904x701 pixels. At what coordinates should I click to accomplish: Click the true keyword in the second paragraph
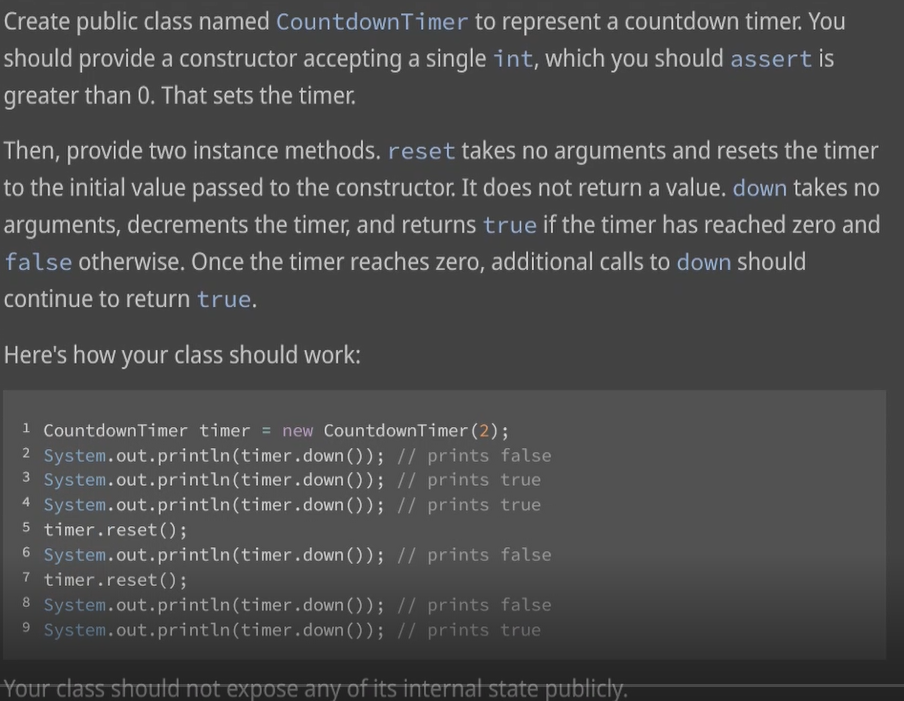(x=509, y=225)
